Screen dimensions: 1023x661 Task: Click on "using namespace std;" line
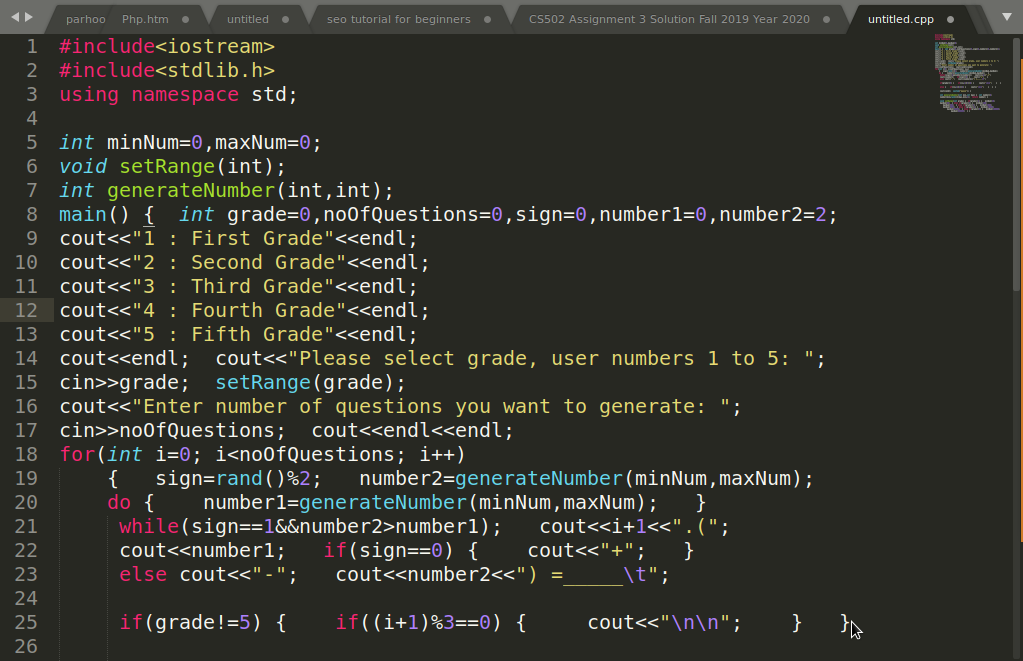pos(178,95)
